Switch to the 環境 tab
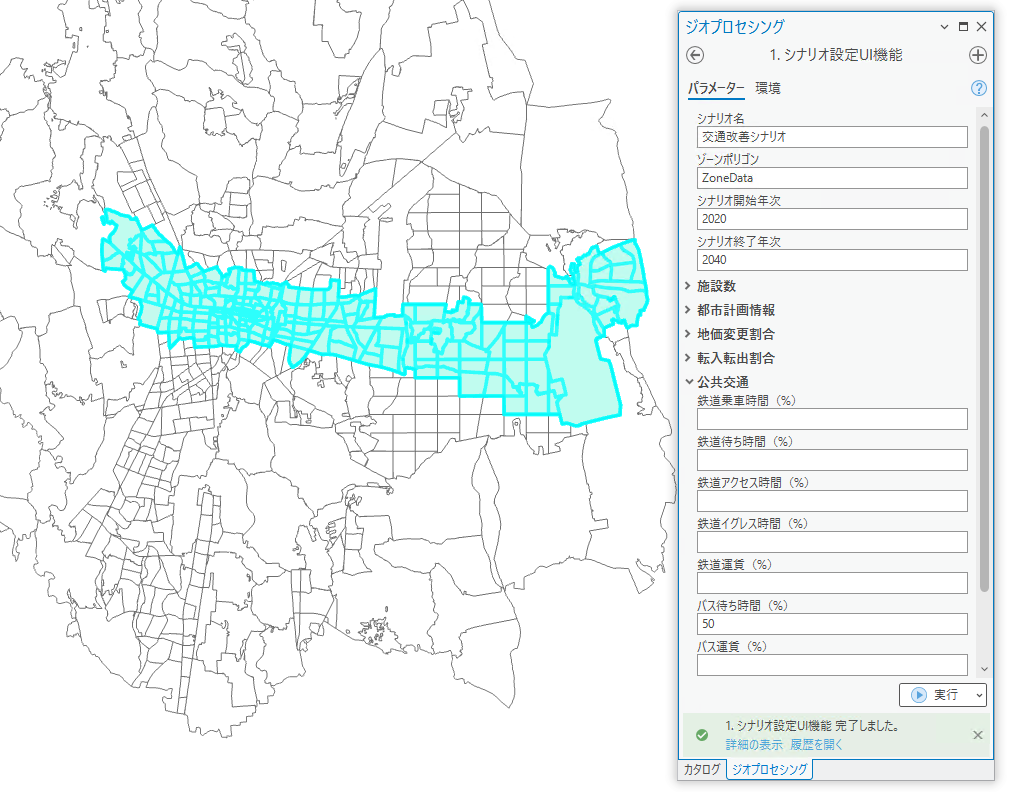Viewport: 1015px width, 792px height. pos(768,88)
